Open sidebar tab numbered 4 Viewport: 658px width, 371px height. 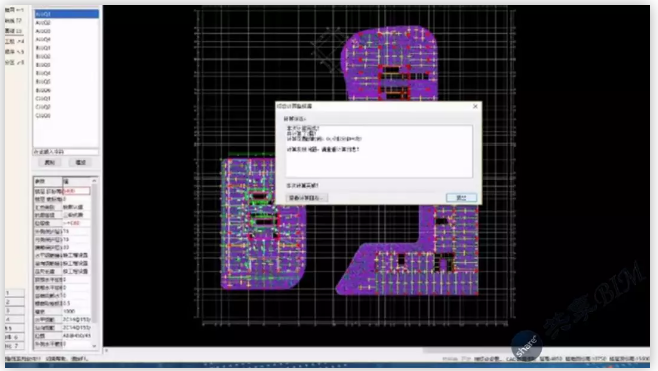[14, 41]
